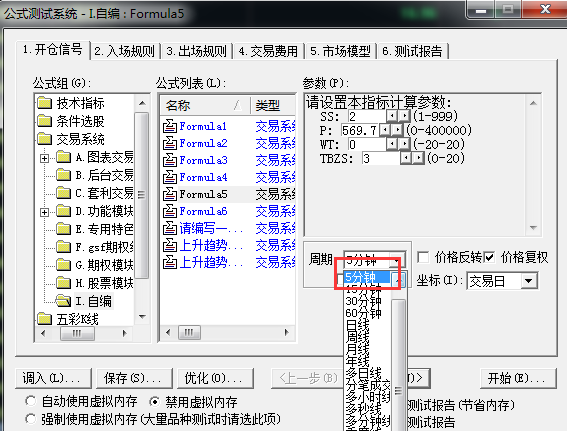Switch to 6.测试报告 tab

[x=412, y=51]
